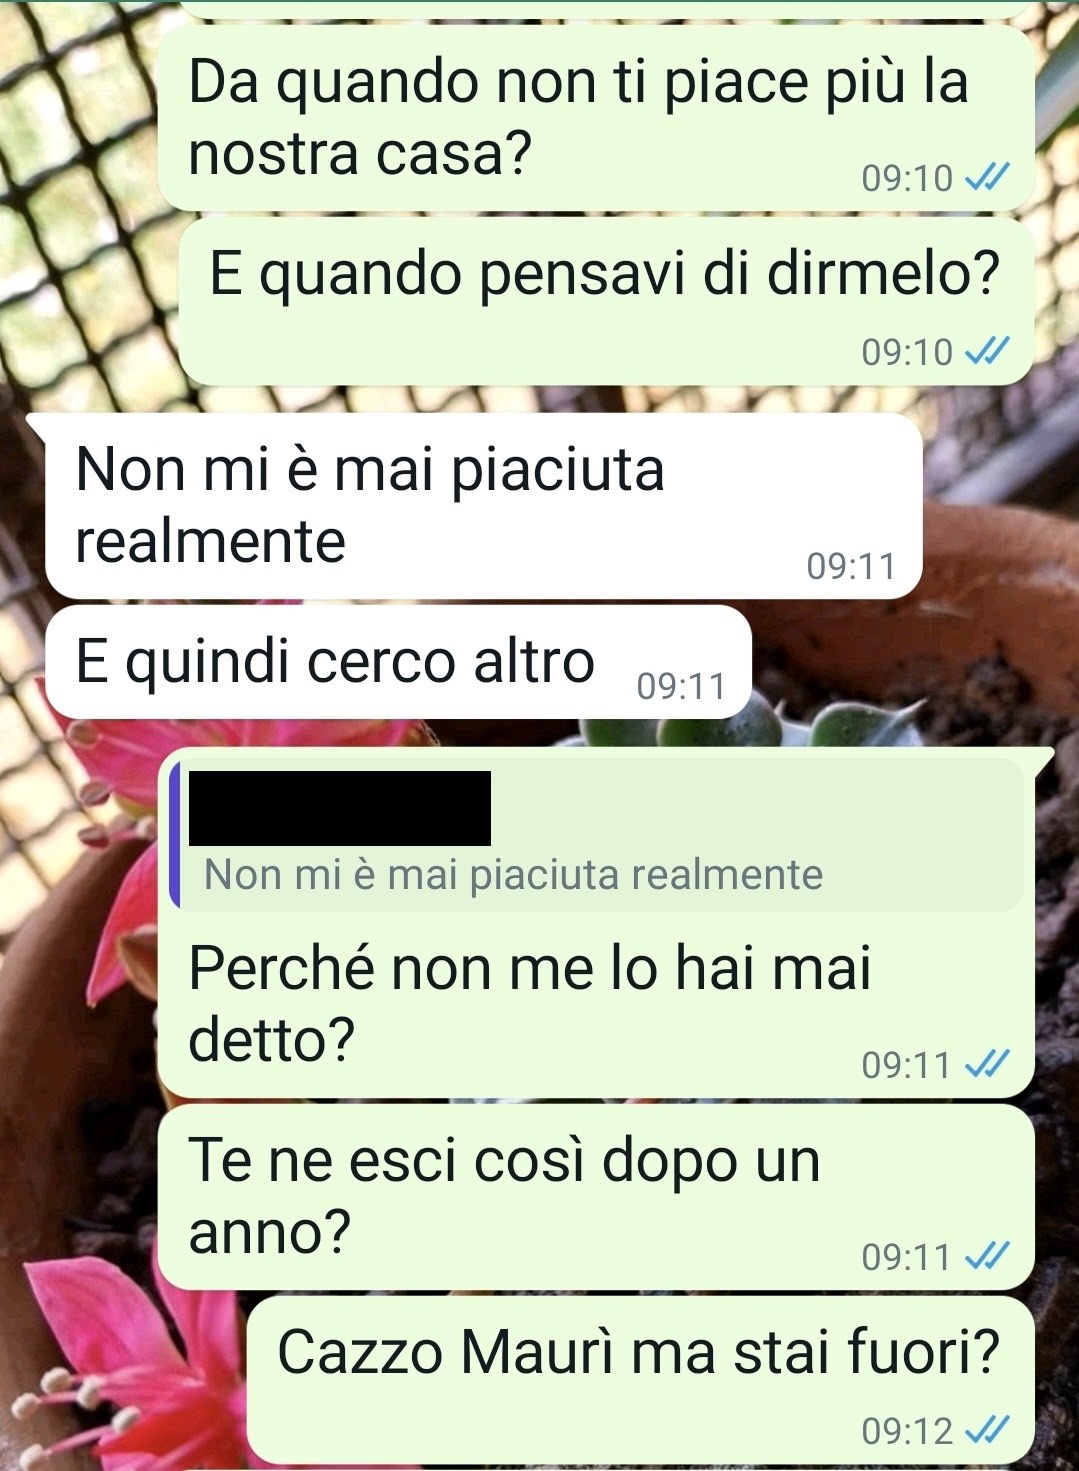This screenshot has width=1079, height=1471.
Task: Tap the blacked-out sender name in the quoted reply
Action: (x=340, y=808)
